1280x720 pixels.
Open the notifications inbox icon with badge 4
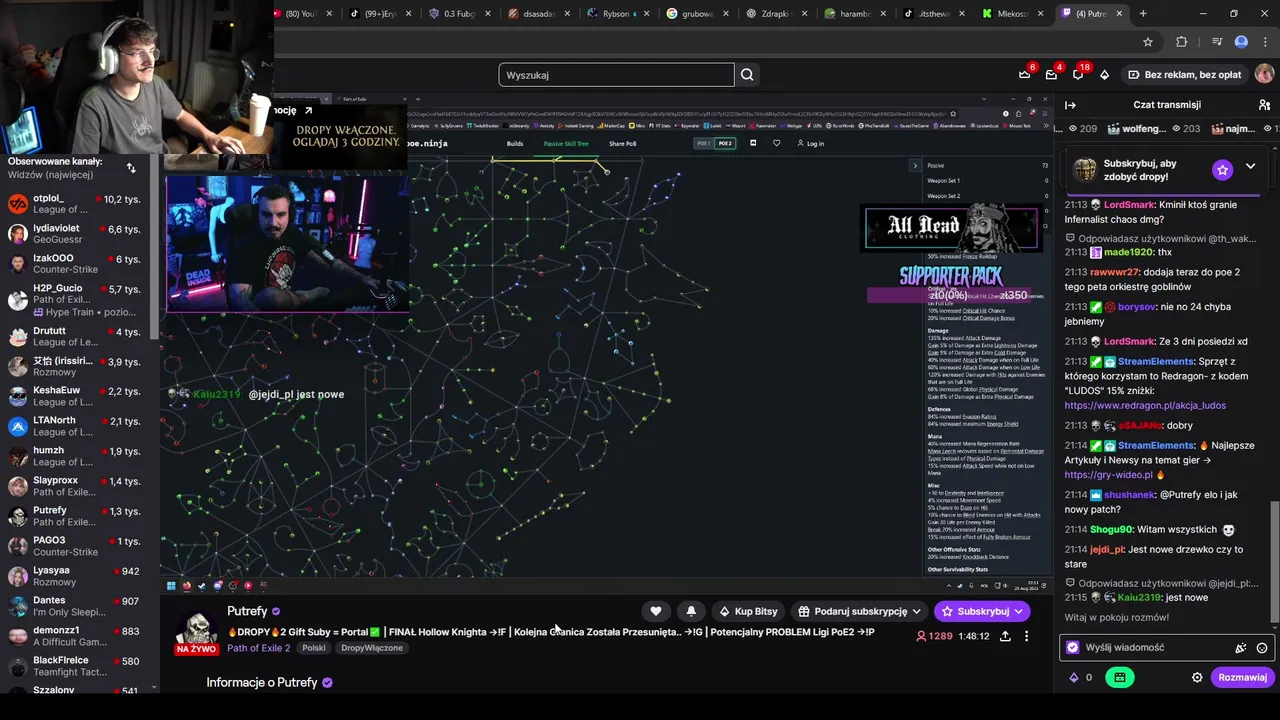pos(1051,74)
